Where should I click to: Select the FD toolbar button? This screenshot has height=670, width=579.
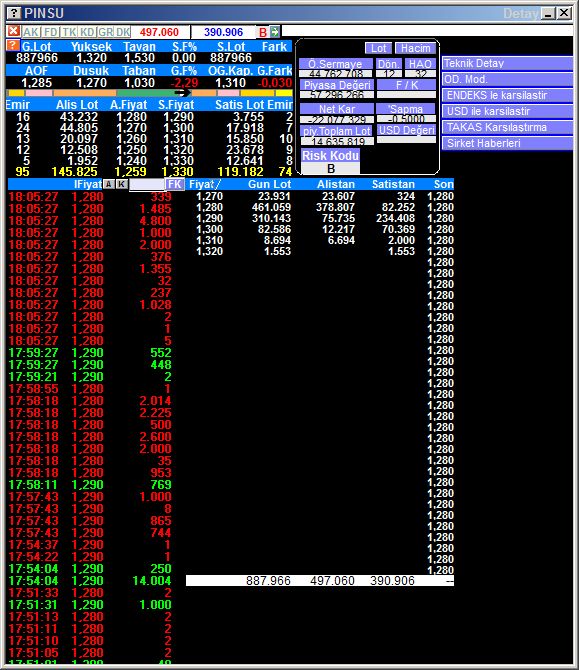click(50, 32)
